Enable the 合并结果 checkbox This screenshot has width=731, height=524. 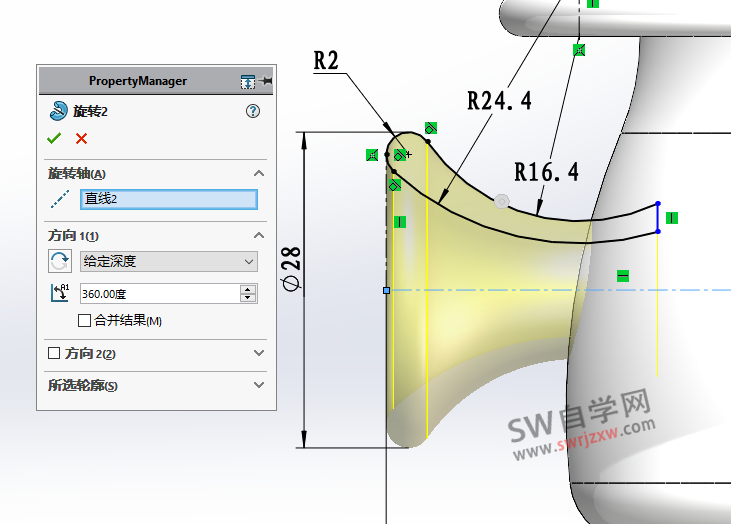85,321
